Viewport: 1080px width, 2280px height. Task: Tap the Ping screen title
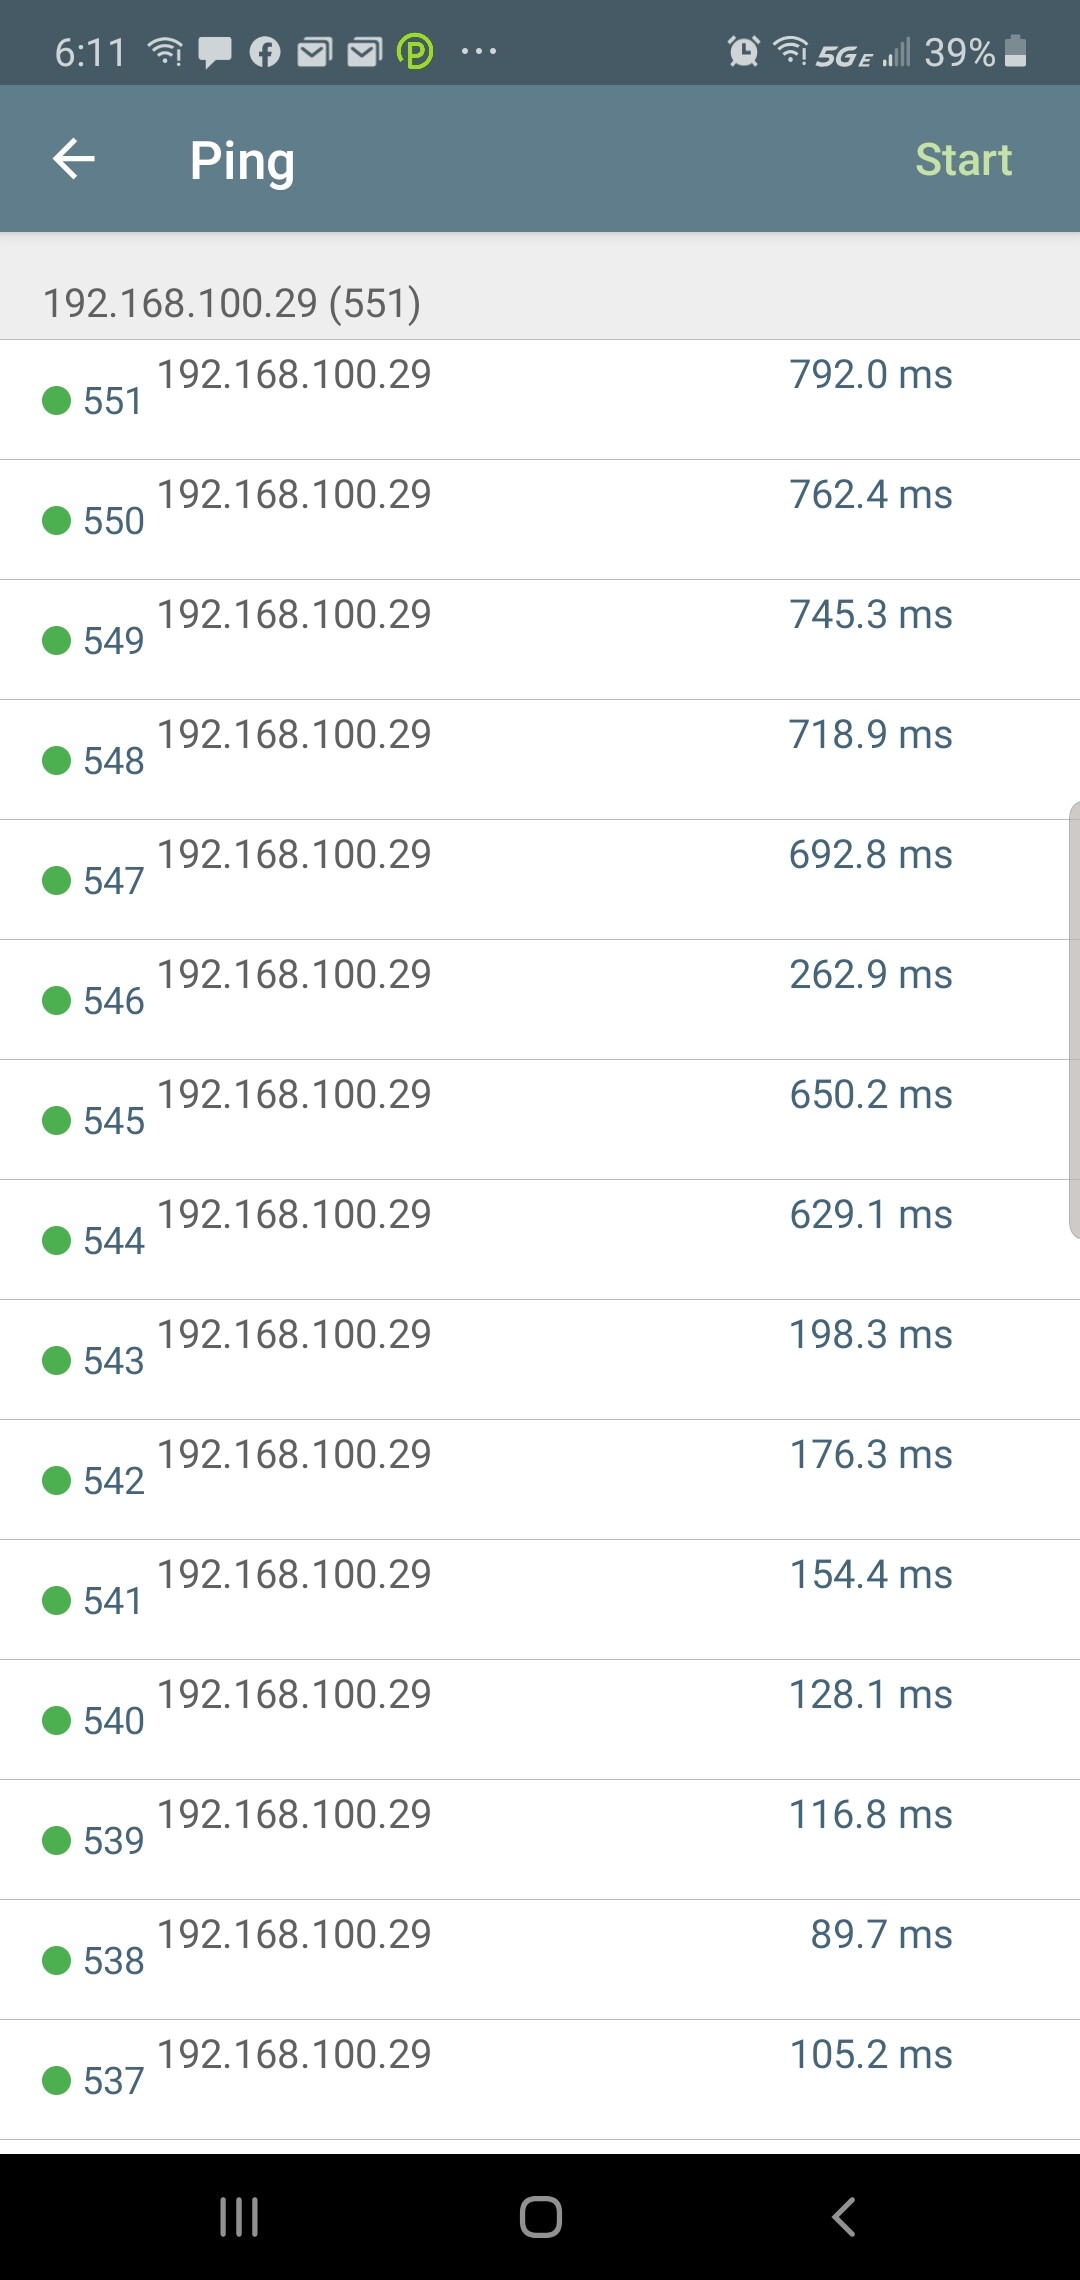click(x=242, y=158)
